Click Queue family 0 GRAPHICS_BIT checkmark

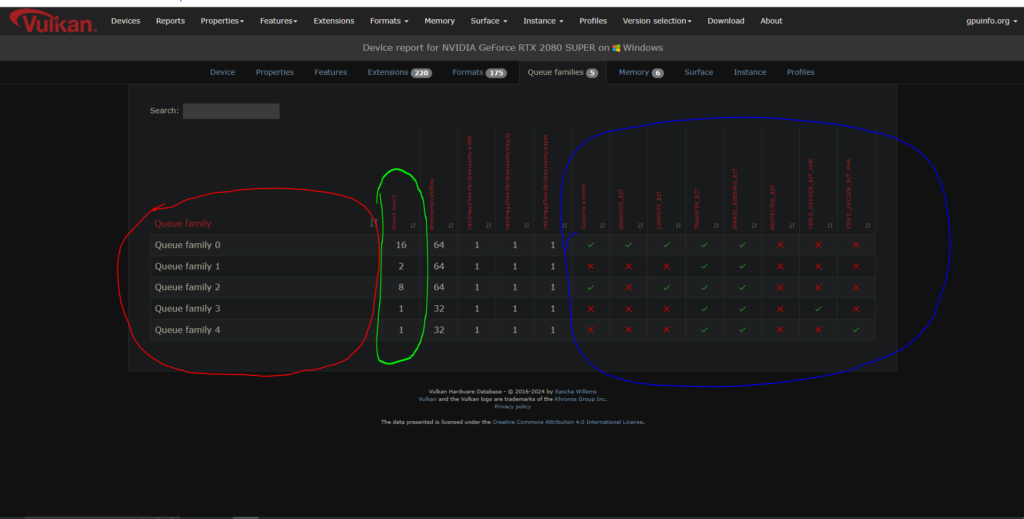pyautogui.click(x=628, y=245)
